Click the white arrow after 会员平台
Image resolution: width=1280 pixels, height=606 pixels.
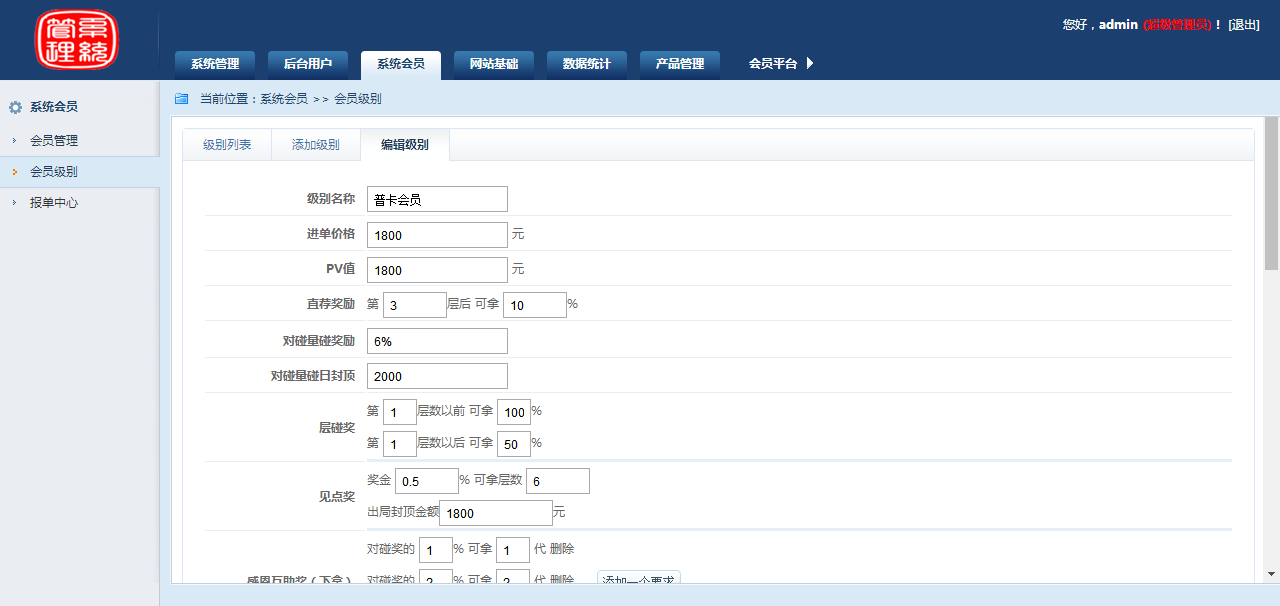point(810,63)
